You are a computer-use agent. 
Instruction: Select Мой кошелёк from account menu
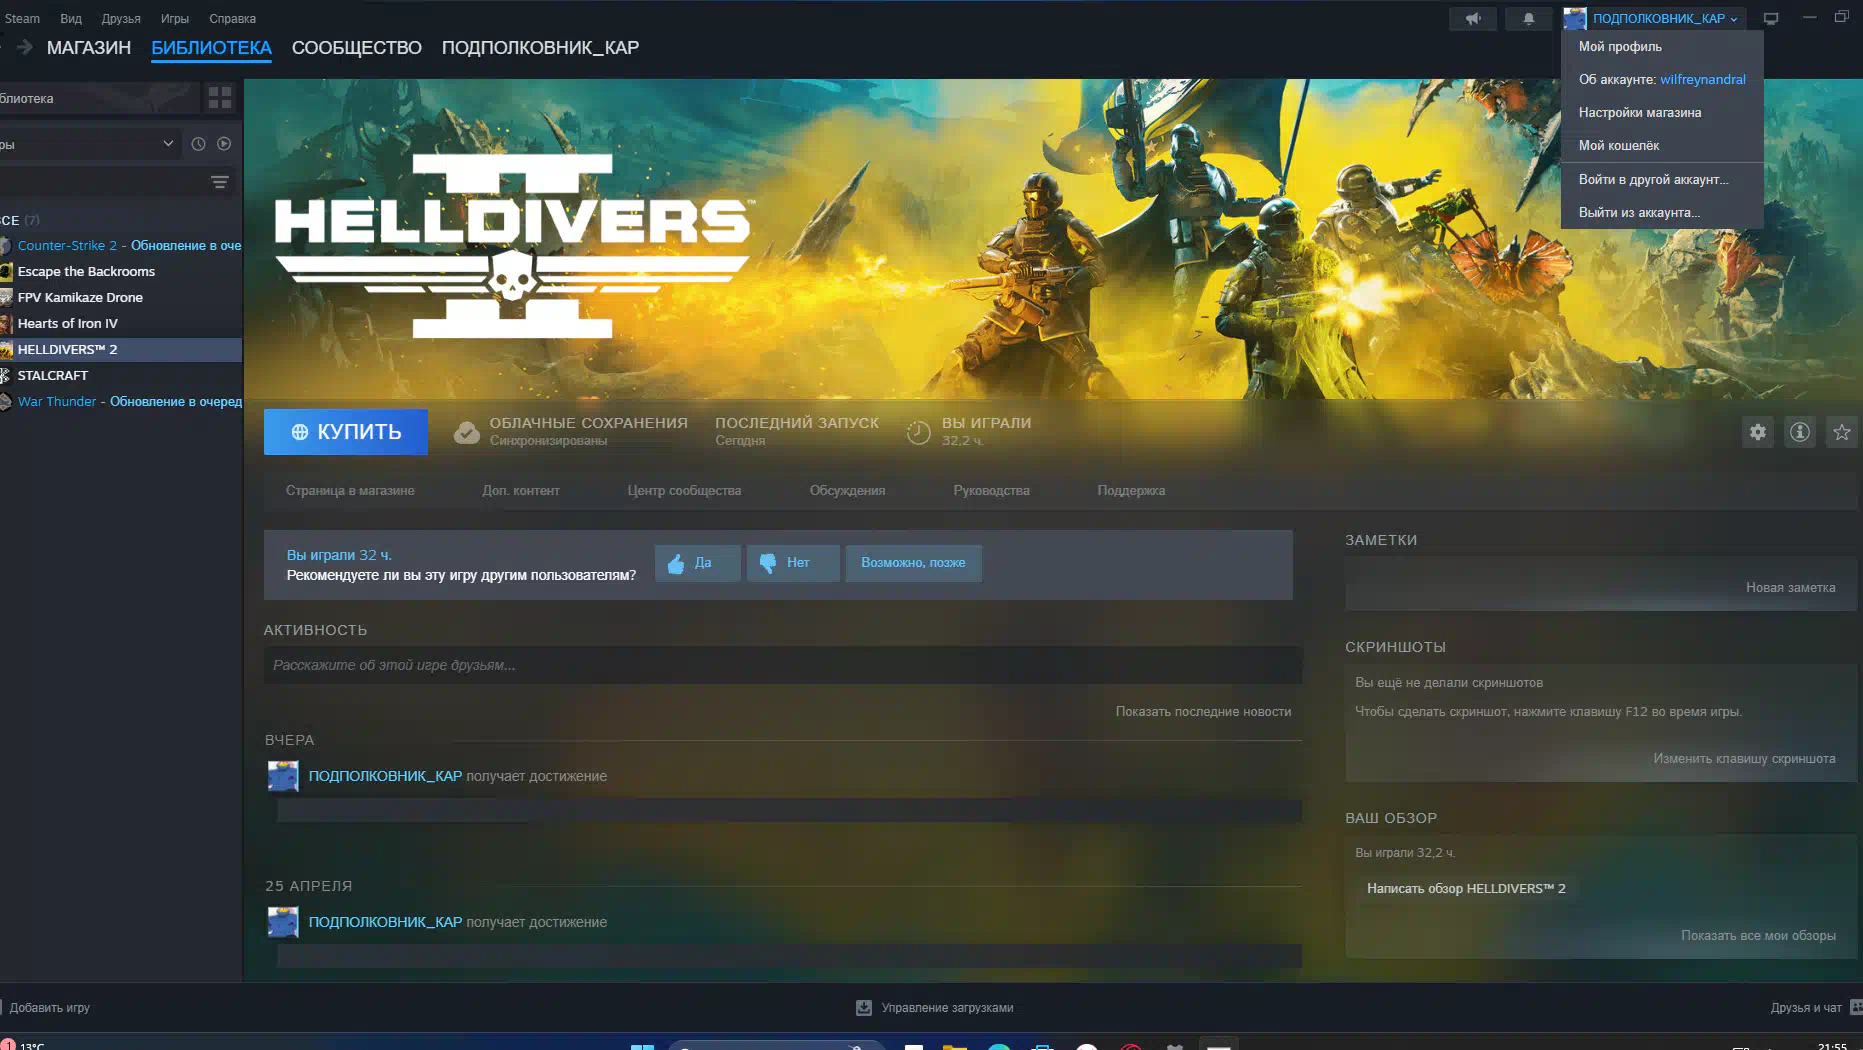1618,146
